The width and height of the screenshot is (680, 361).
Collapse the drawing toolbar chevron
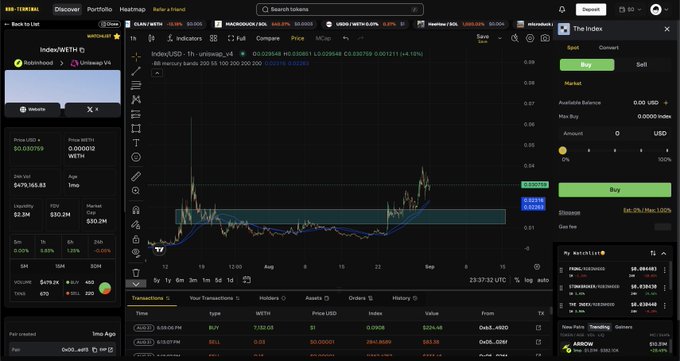pos(136,284)
